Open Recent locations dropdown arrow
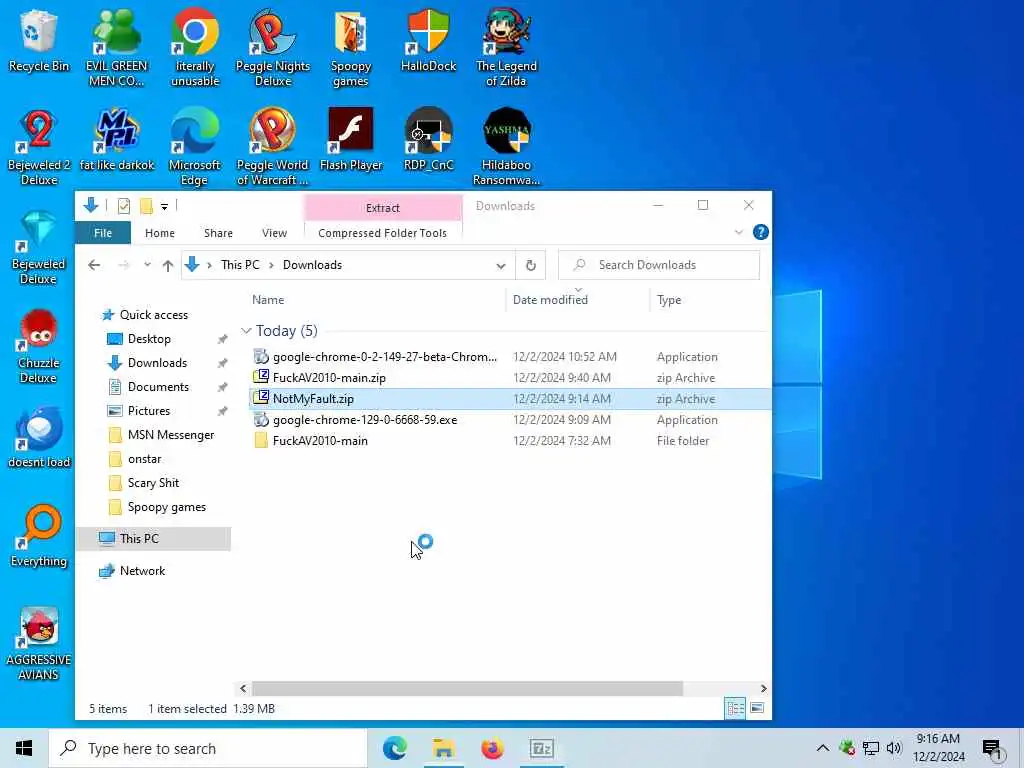The height and width of the screenshot is (768, 1024). (x=148, y=265)
